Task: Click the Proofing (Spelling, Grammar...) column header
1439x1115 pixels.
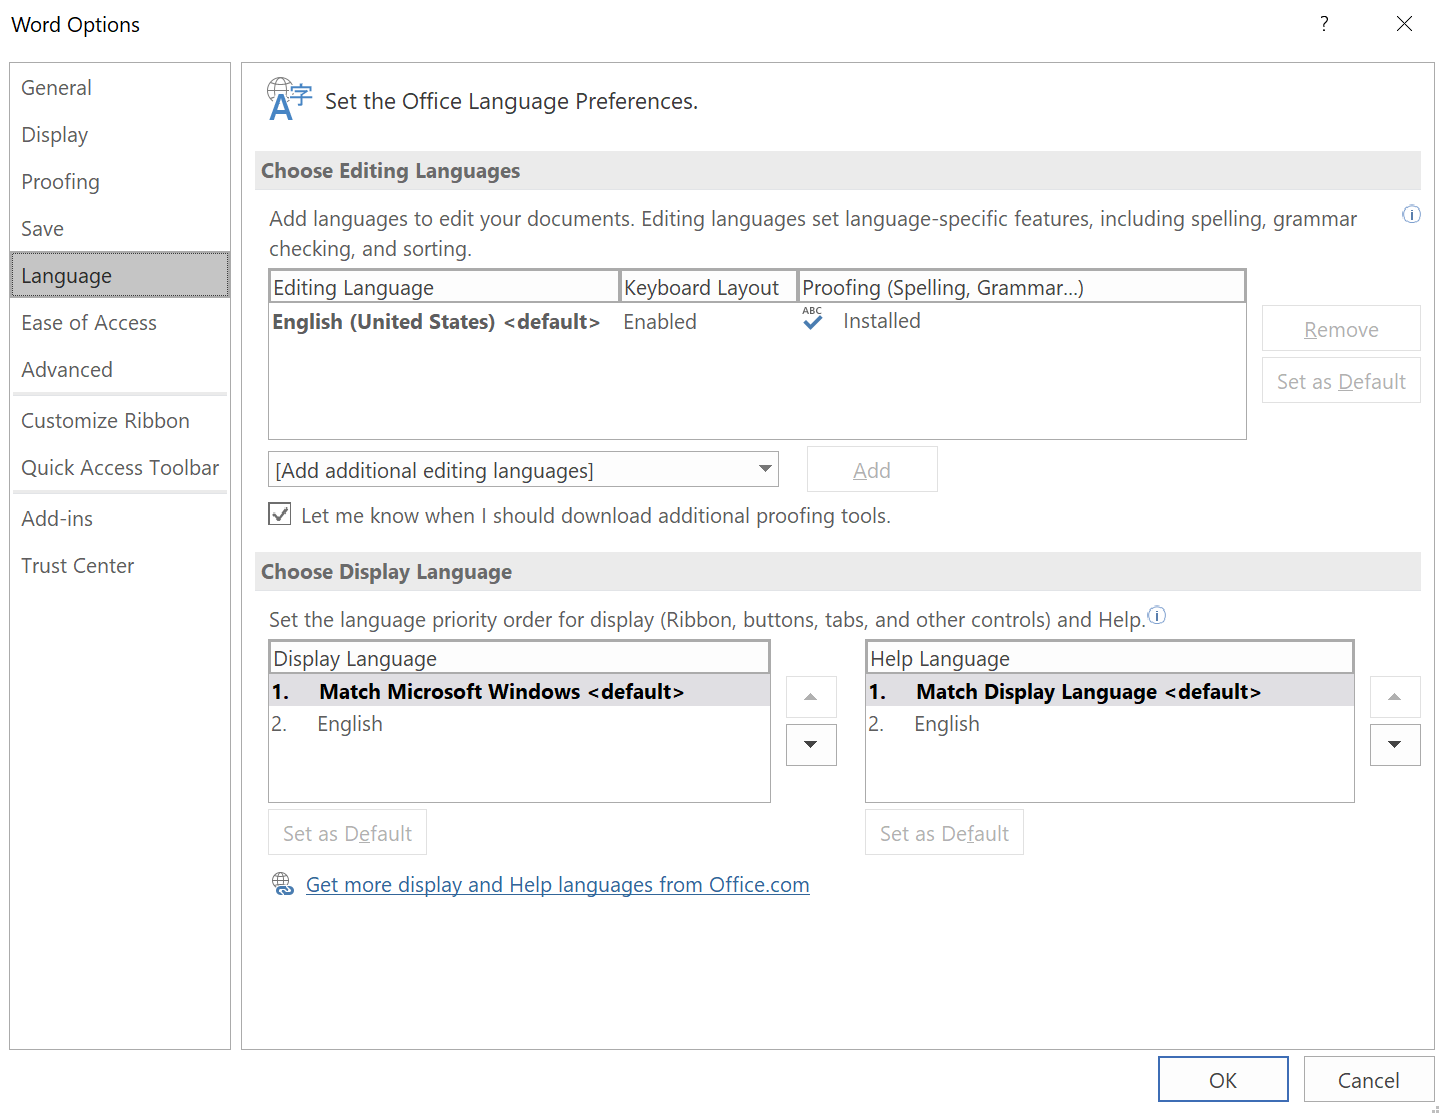Action: [1021, 287]
